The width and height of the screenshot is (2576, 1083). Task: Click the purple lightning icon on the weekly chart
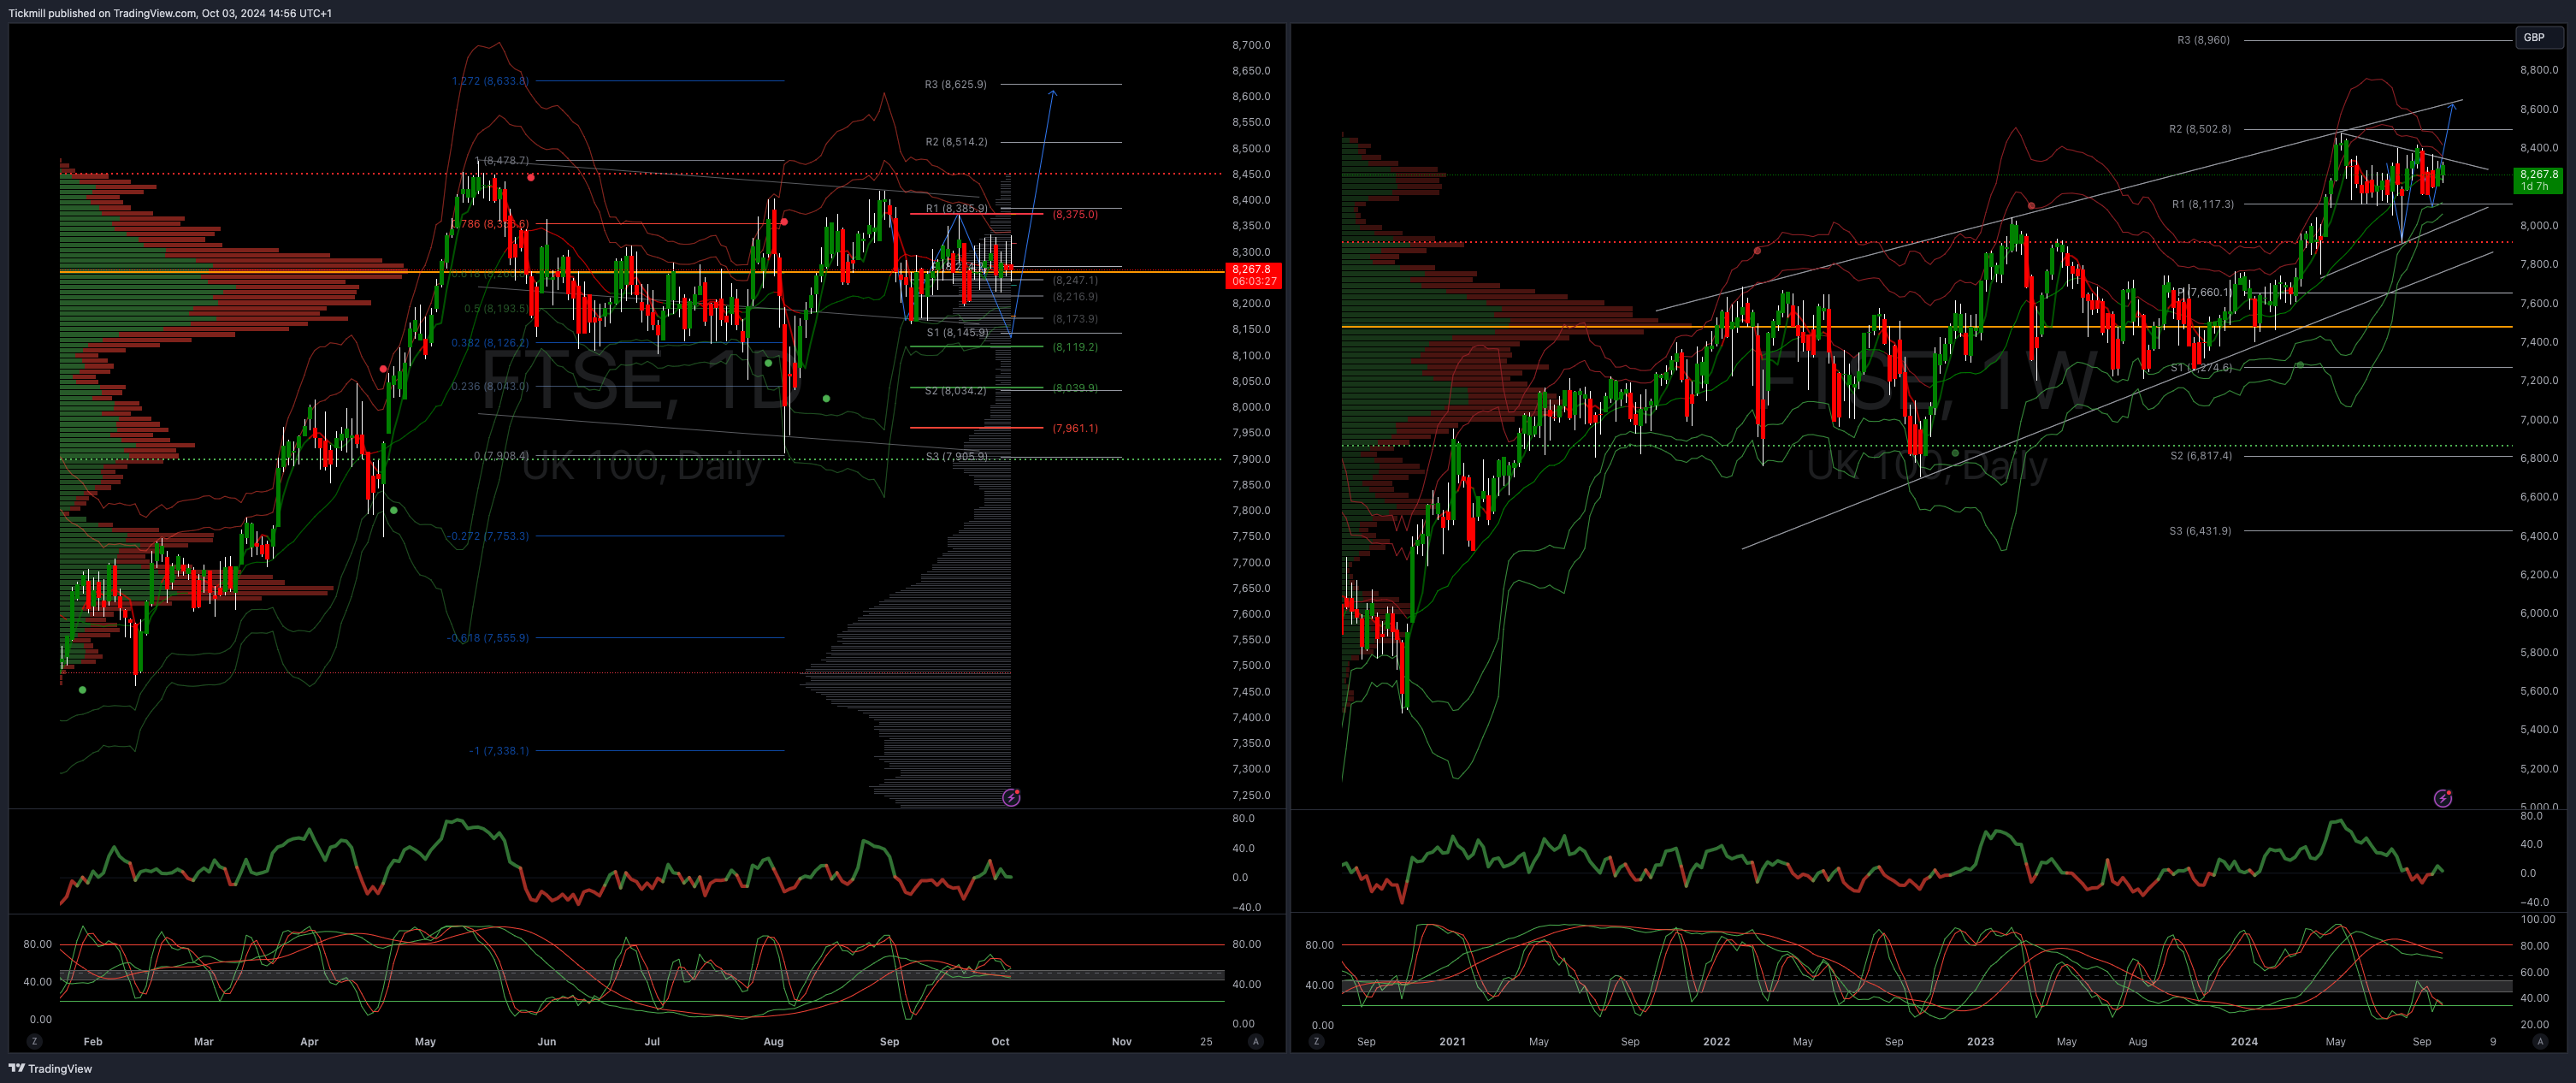(2443, 798)
